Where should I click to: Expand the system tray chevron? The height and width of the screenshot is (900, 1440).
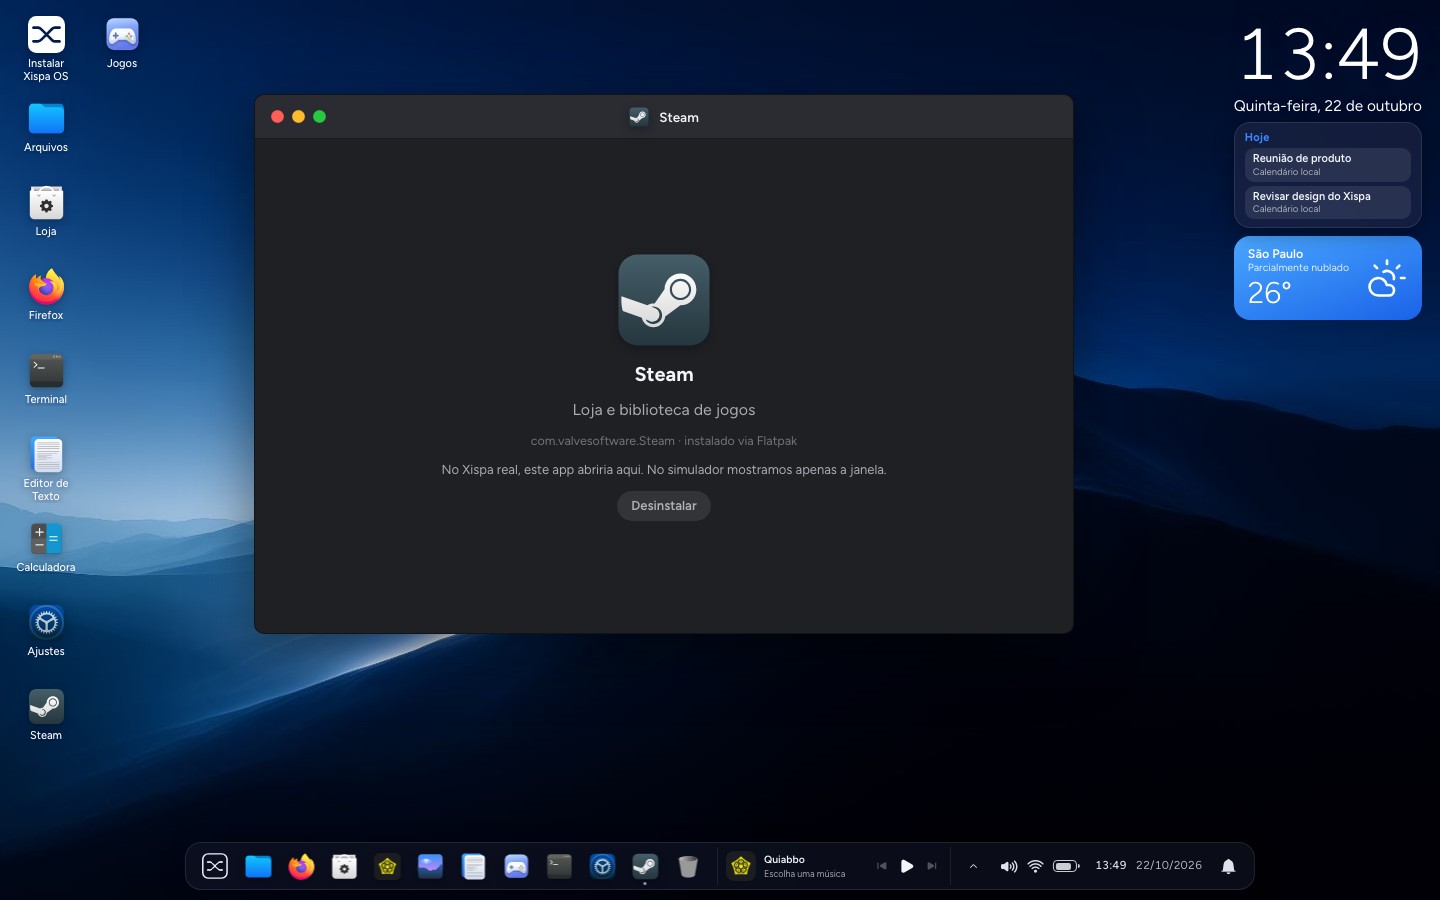coord(973,866)
